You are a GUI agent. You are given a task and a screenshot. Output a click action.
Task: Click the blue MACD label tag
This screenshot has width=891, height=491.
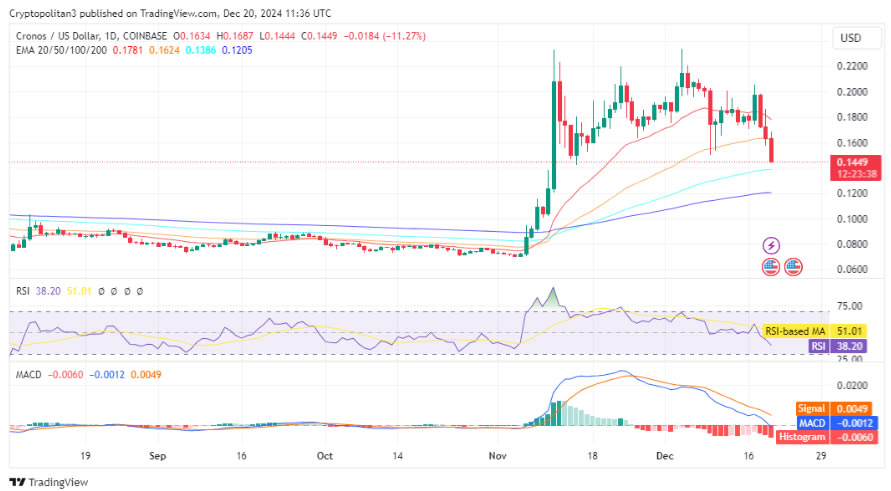click(x=812, y=423)
